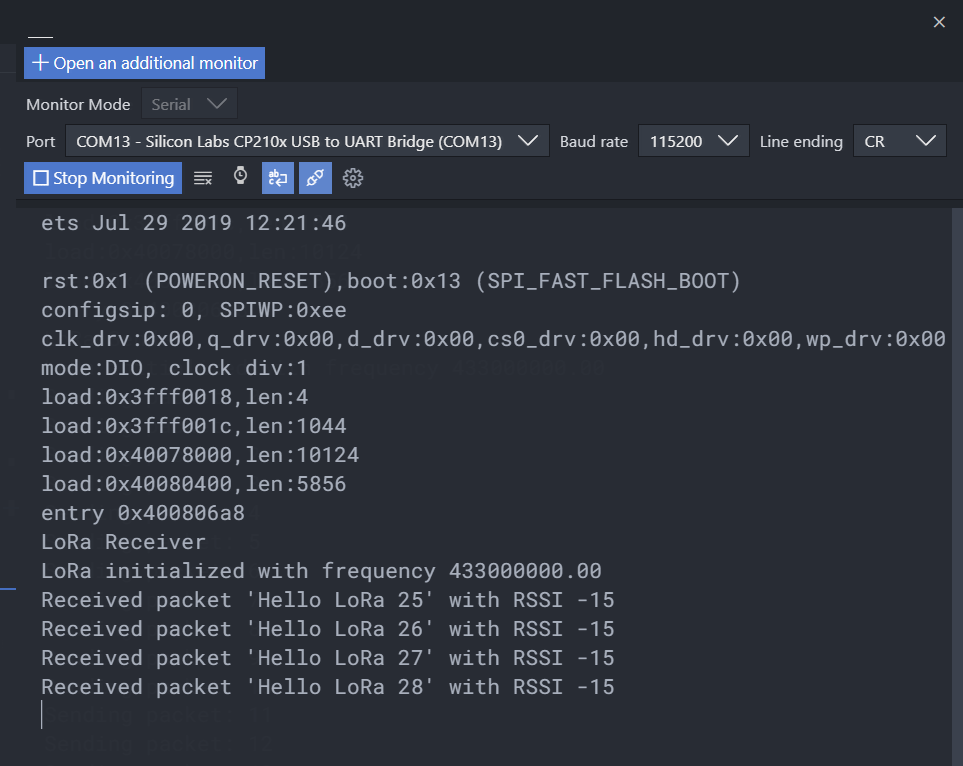
Task: Toggle timestamp display with the watch icon
Action: [x=240, y=177]
